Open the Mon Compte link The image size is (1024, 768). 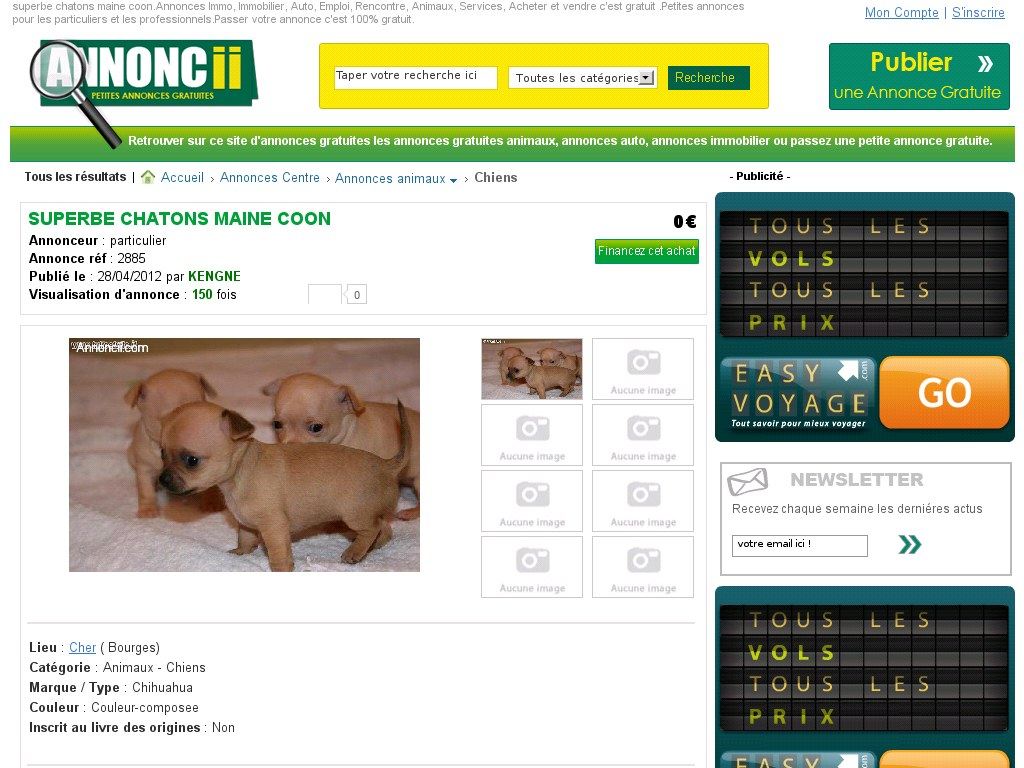click(901, 12)
